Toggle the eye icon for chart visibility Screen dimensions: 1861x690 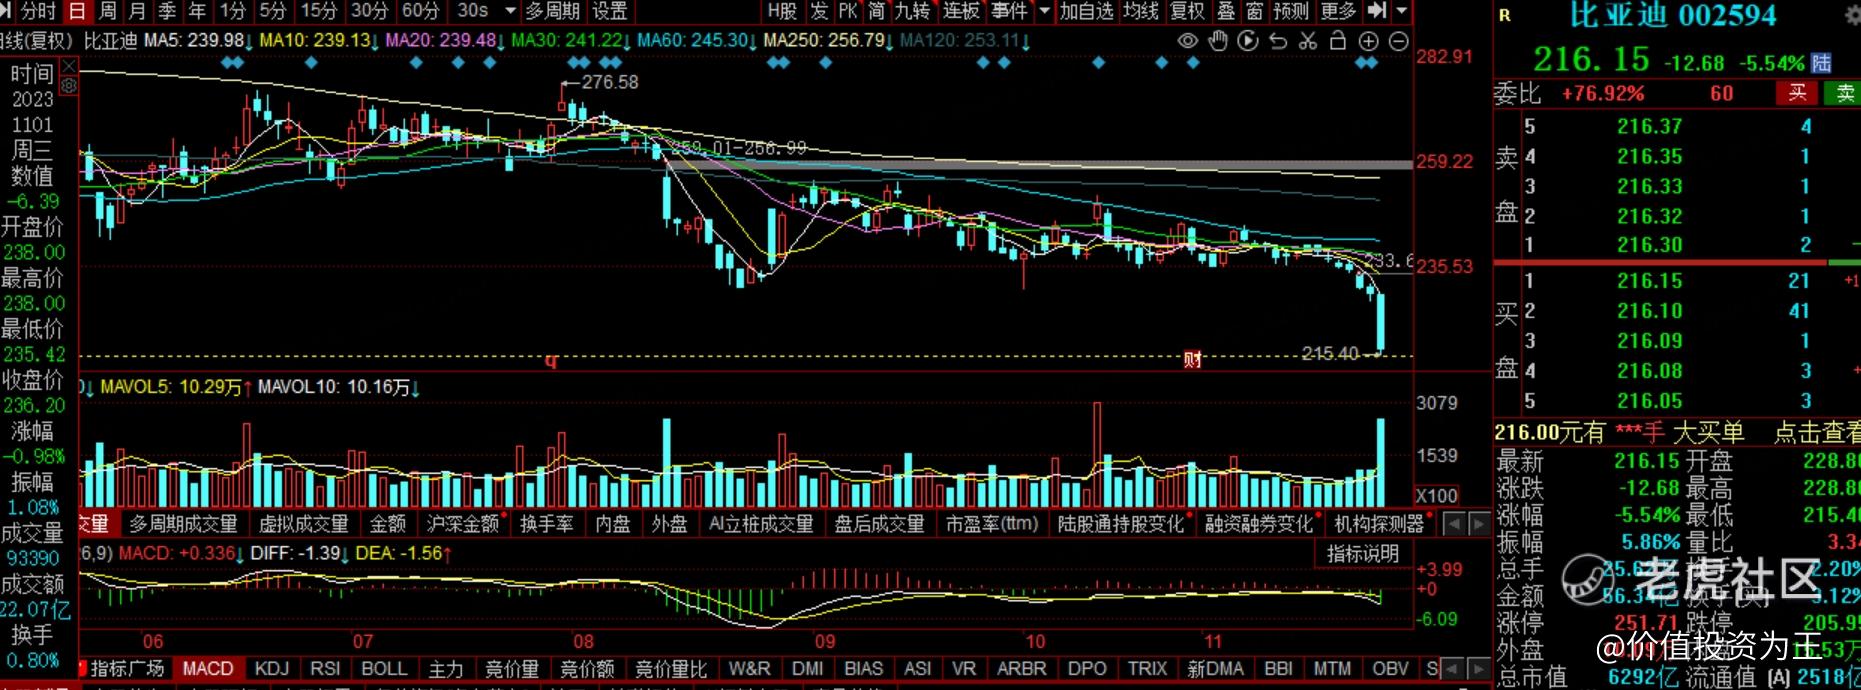pos(1187,41)
